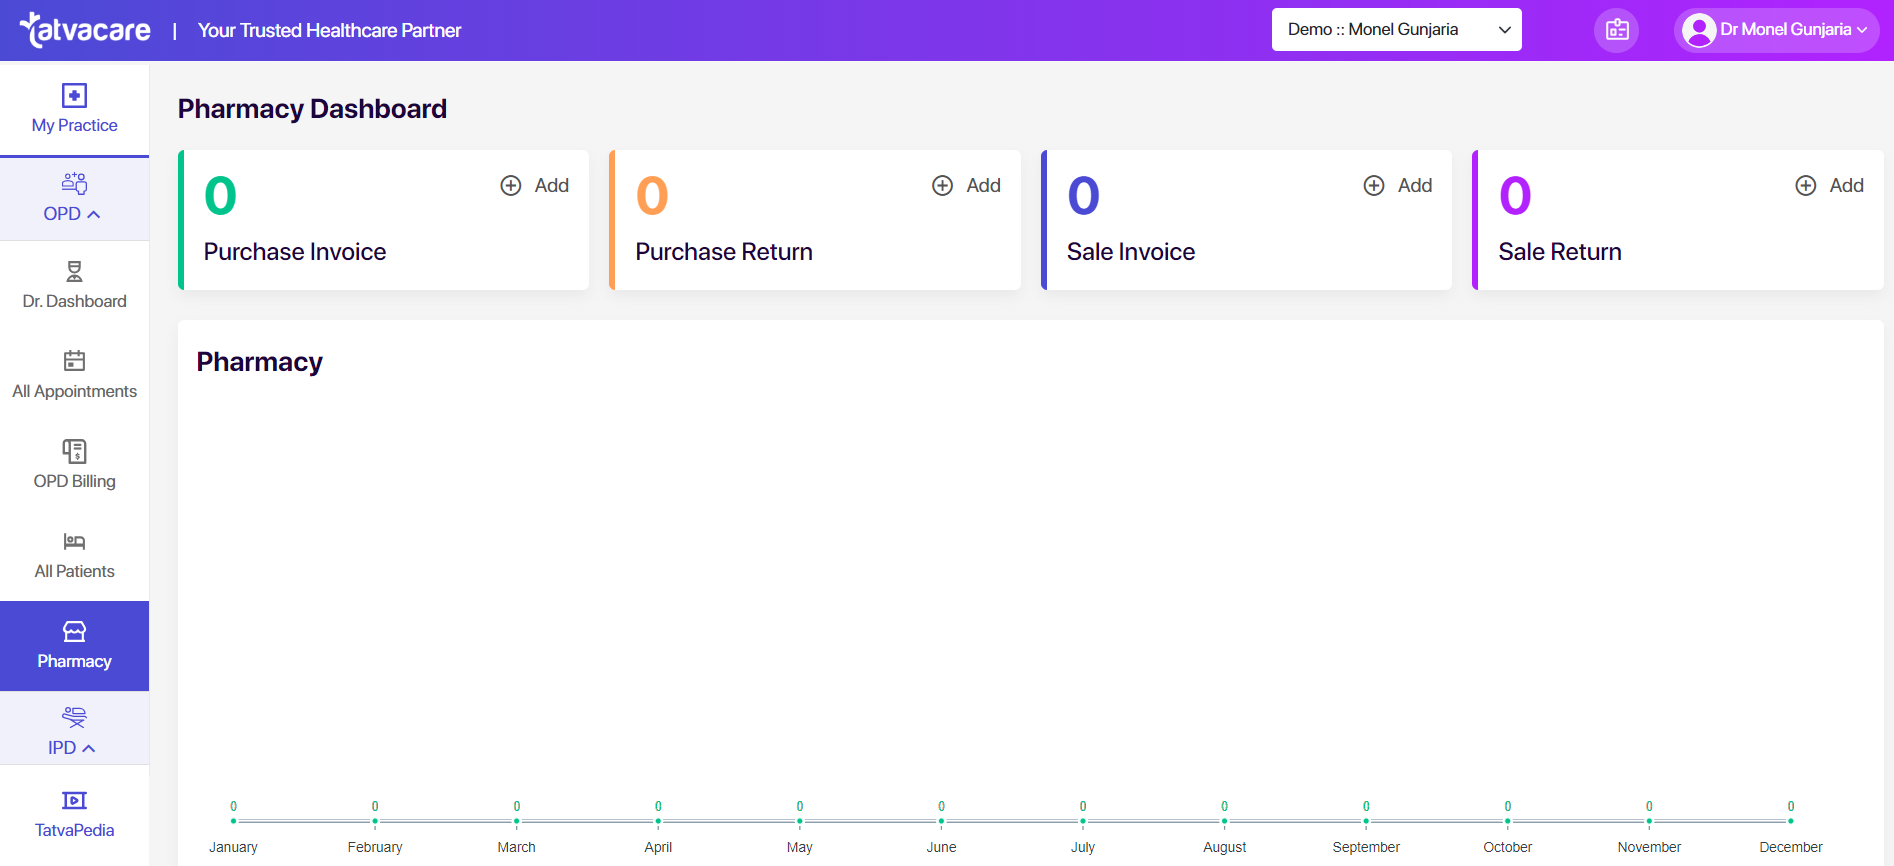1894x866 pixels.
Task: Add a new Sale Invoice
Action: point(1398,186)
